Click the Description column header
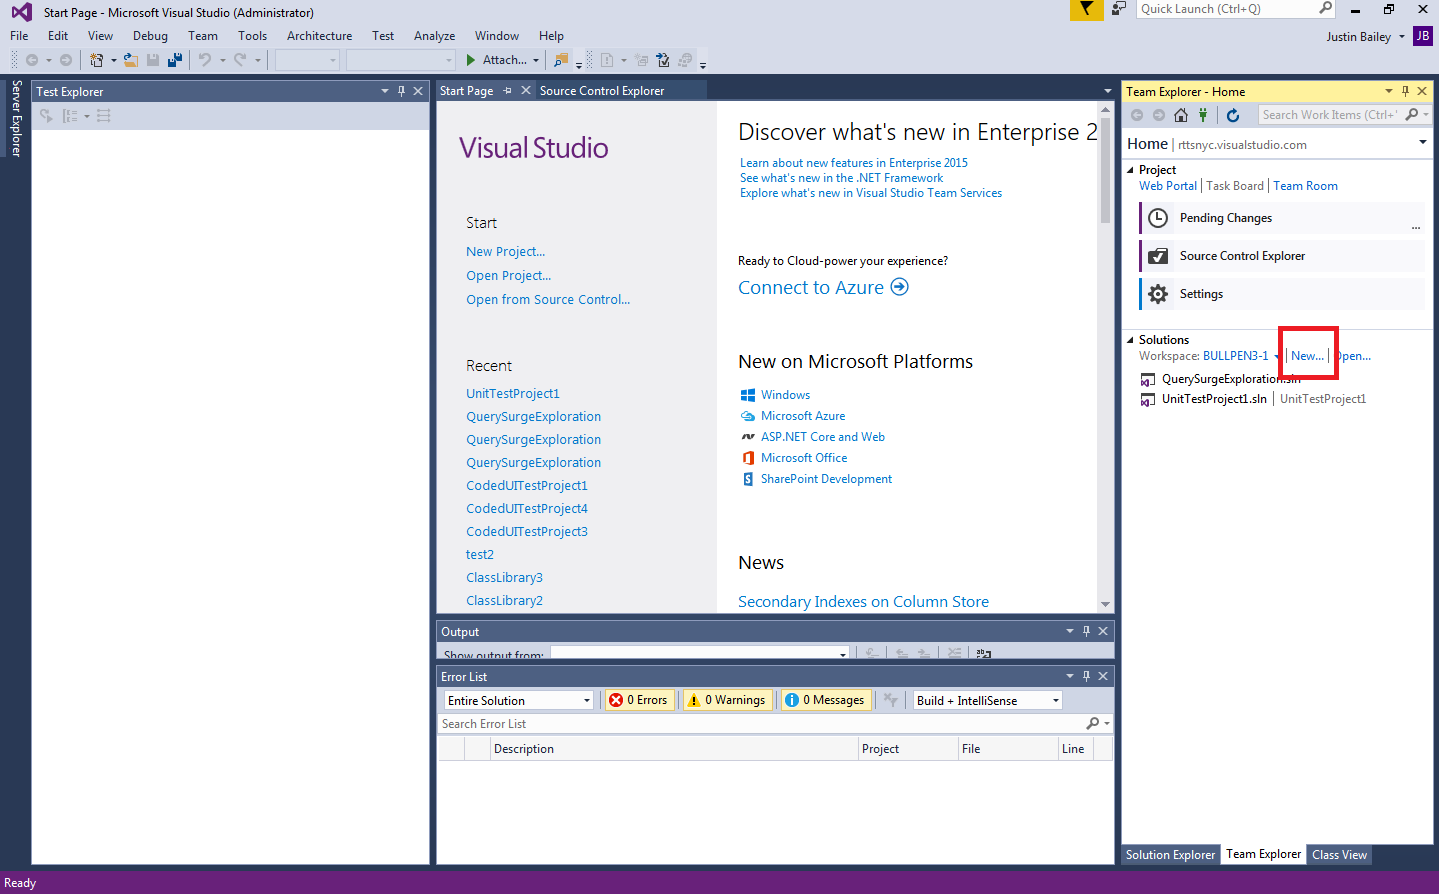 [x=675, y=749]
